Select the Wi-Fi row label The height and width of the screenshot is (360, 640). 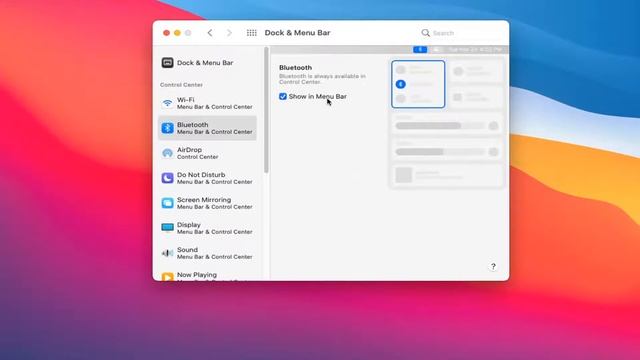point(186,100)
